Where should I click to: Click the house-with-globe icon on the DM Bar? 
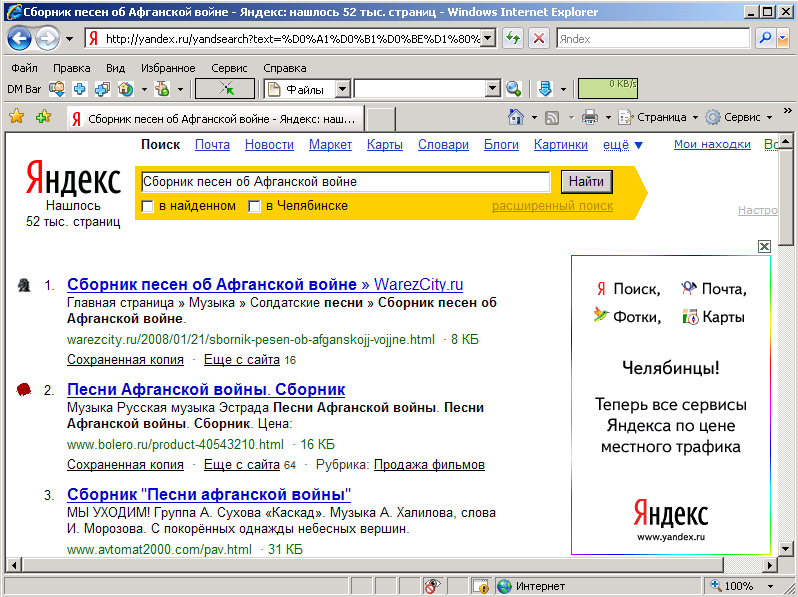pos(126,89)
